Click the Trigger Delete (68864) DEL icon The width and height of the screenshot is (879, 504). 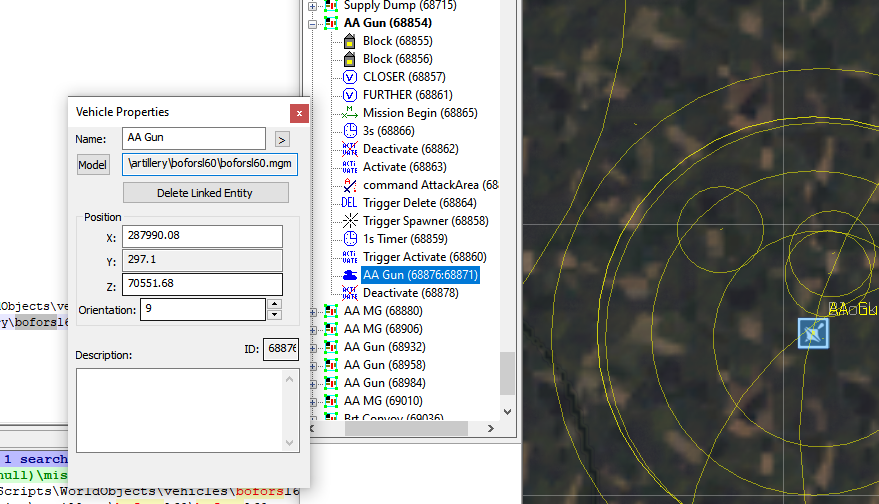click(x=350, y=203)
